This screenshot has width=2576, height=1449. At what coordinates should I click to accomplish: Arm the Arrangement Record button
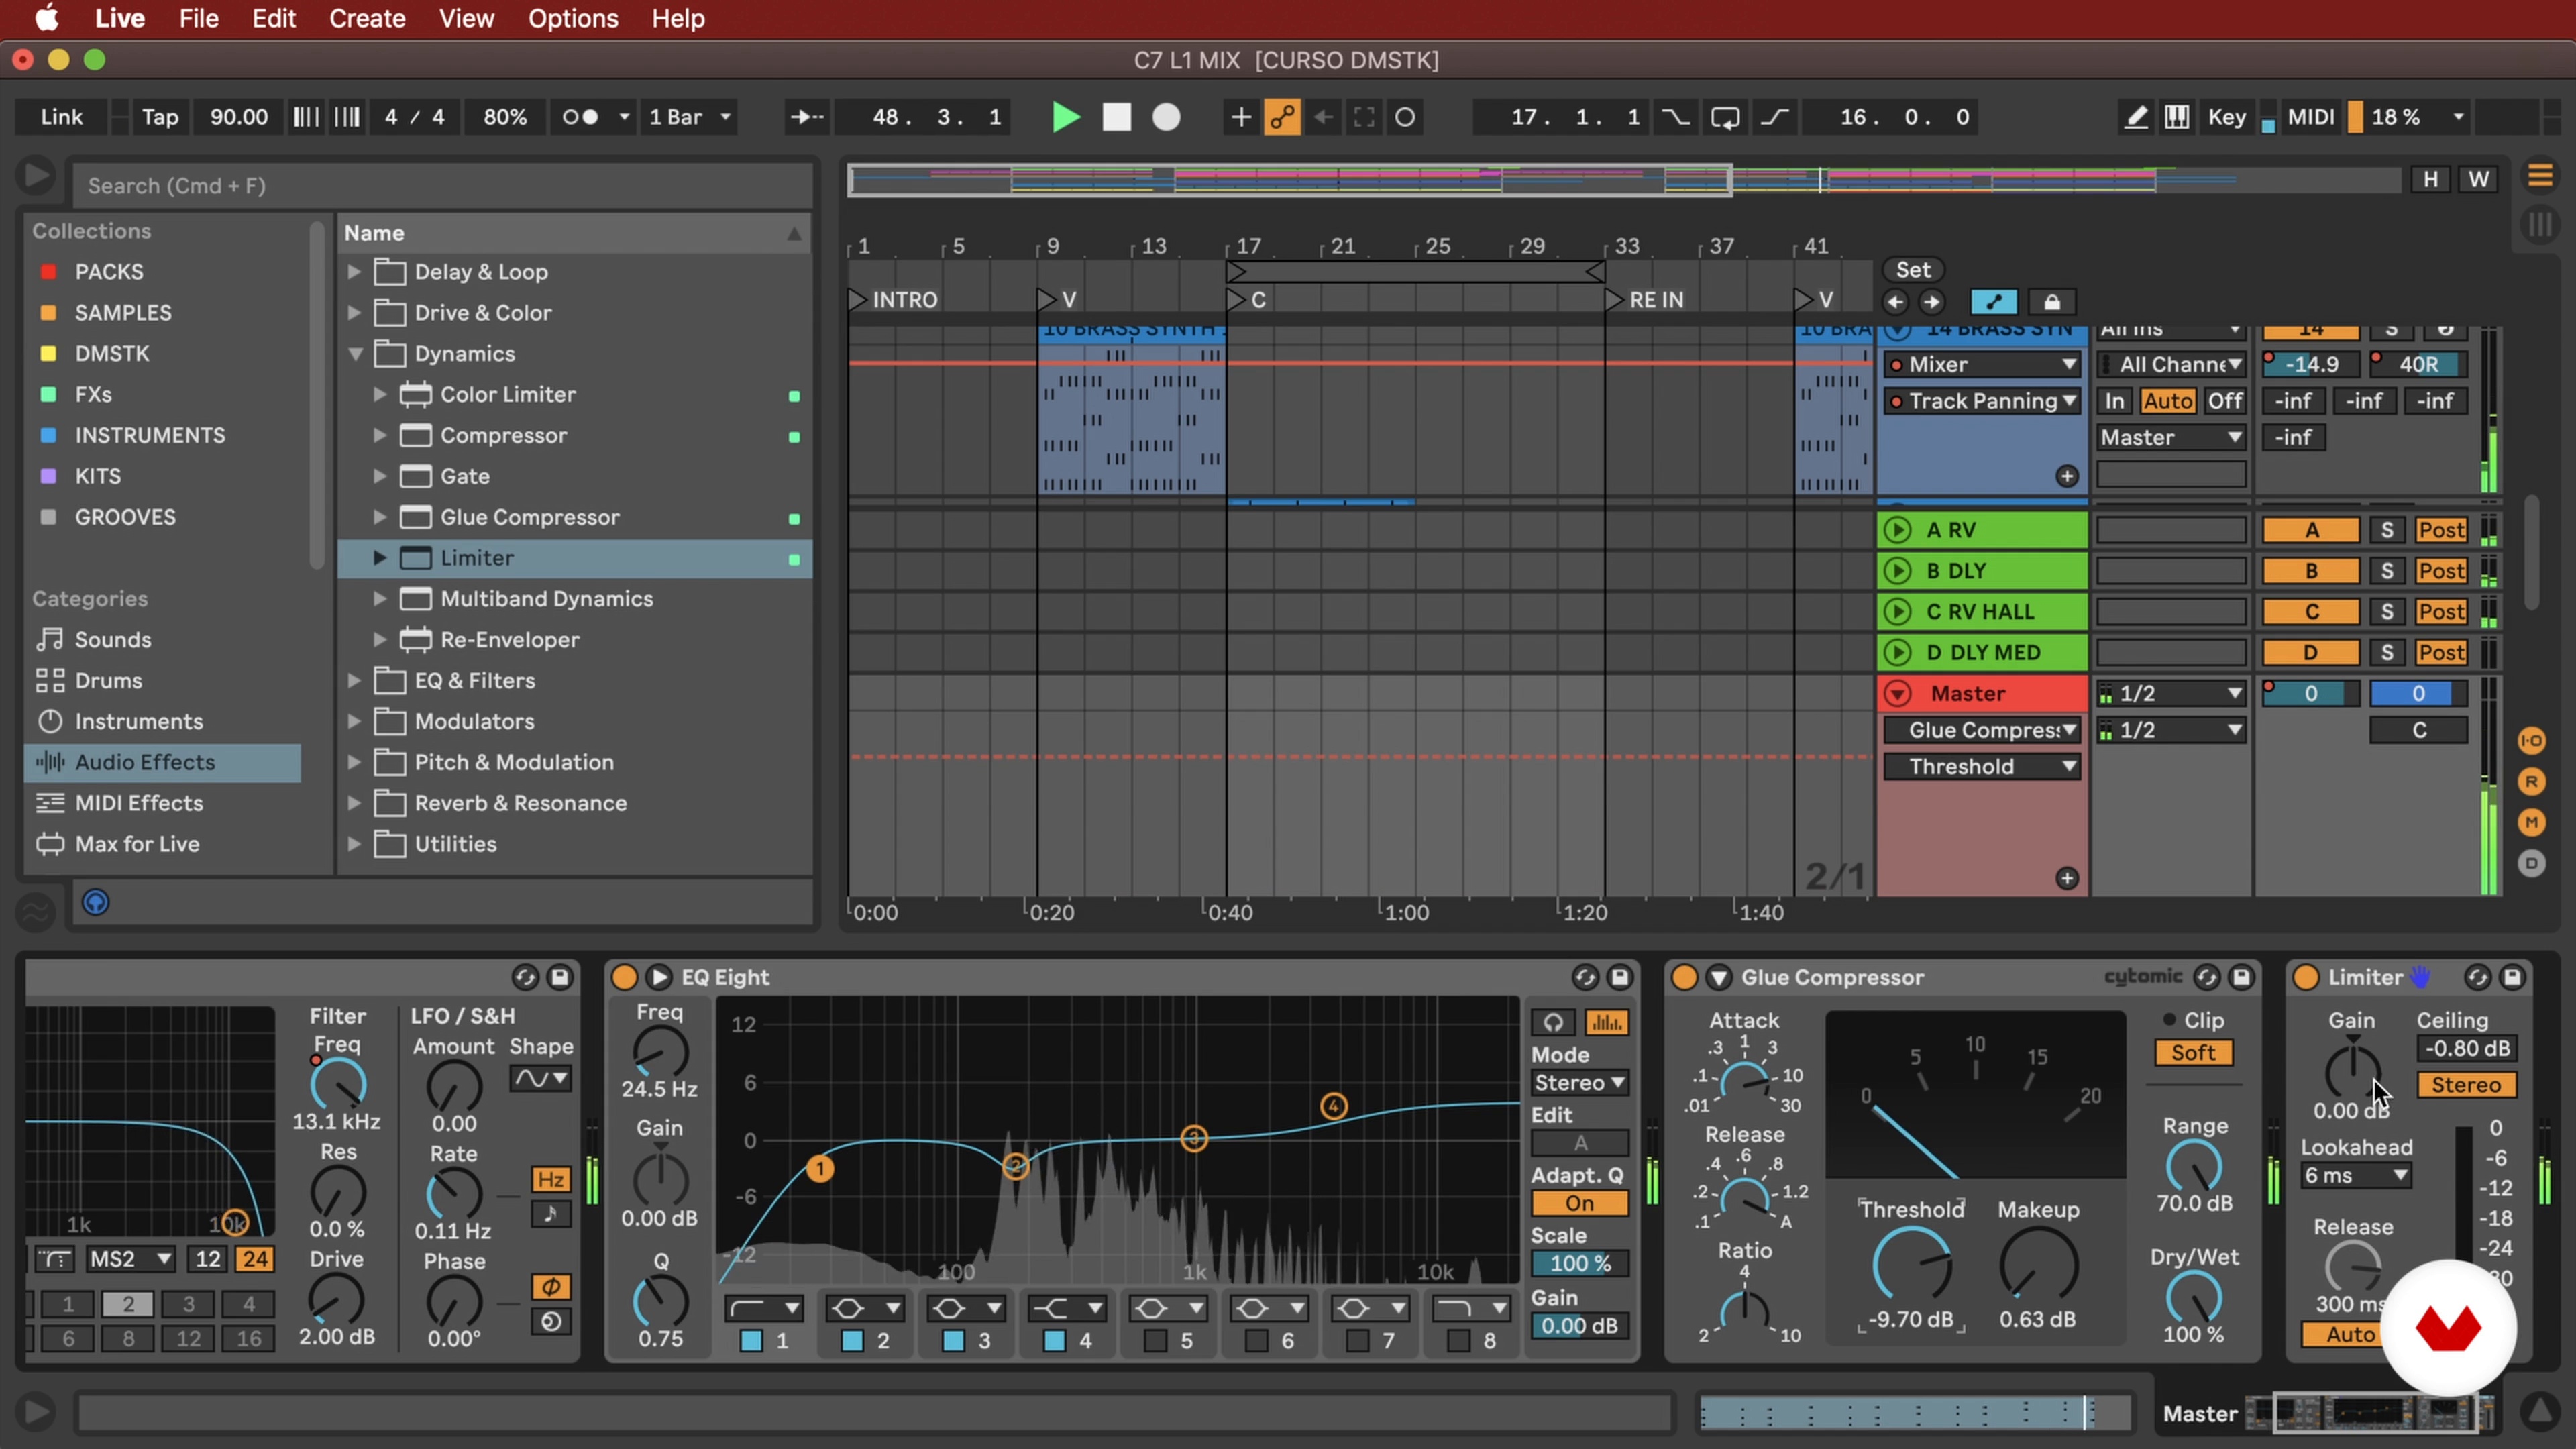coord(1166,117)
